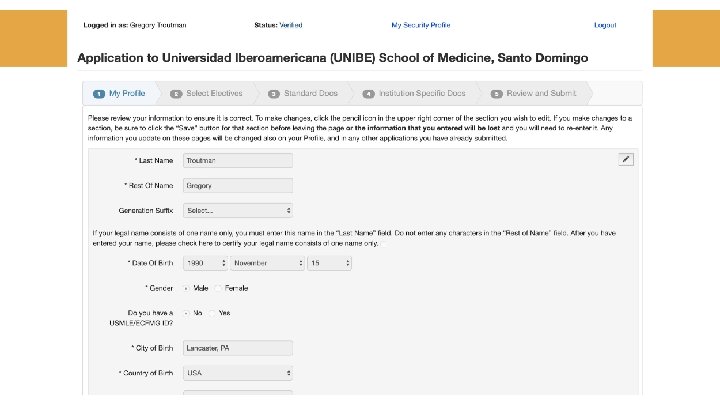Image resolution: width=720 pixels, height=405 pixels.
Task: Click the City of Birth field
Action: click(x=238, y=348)
